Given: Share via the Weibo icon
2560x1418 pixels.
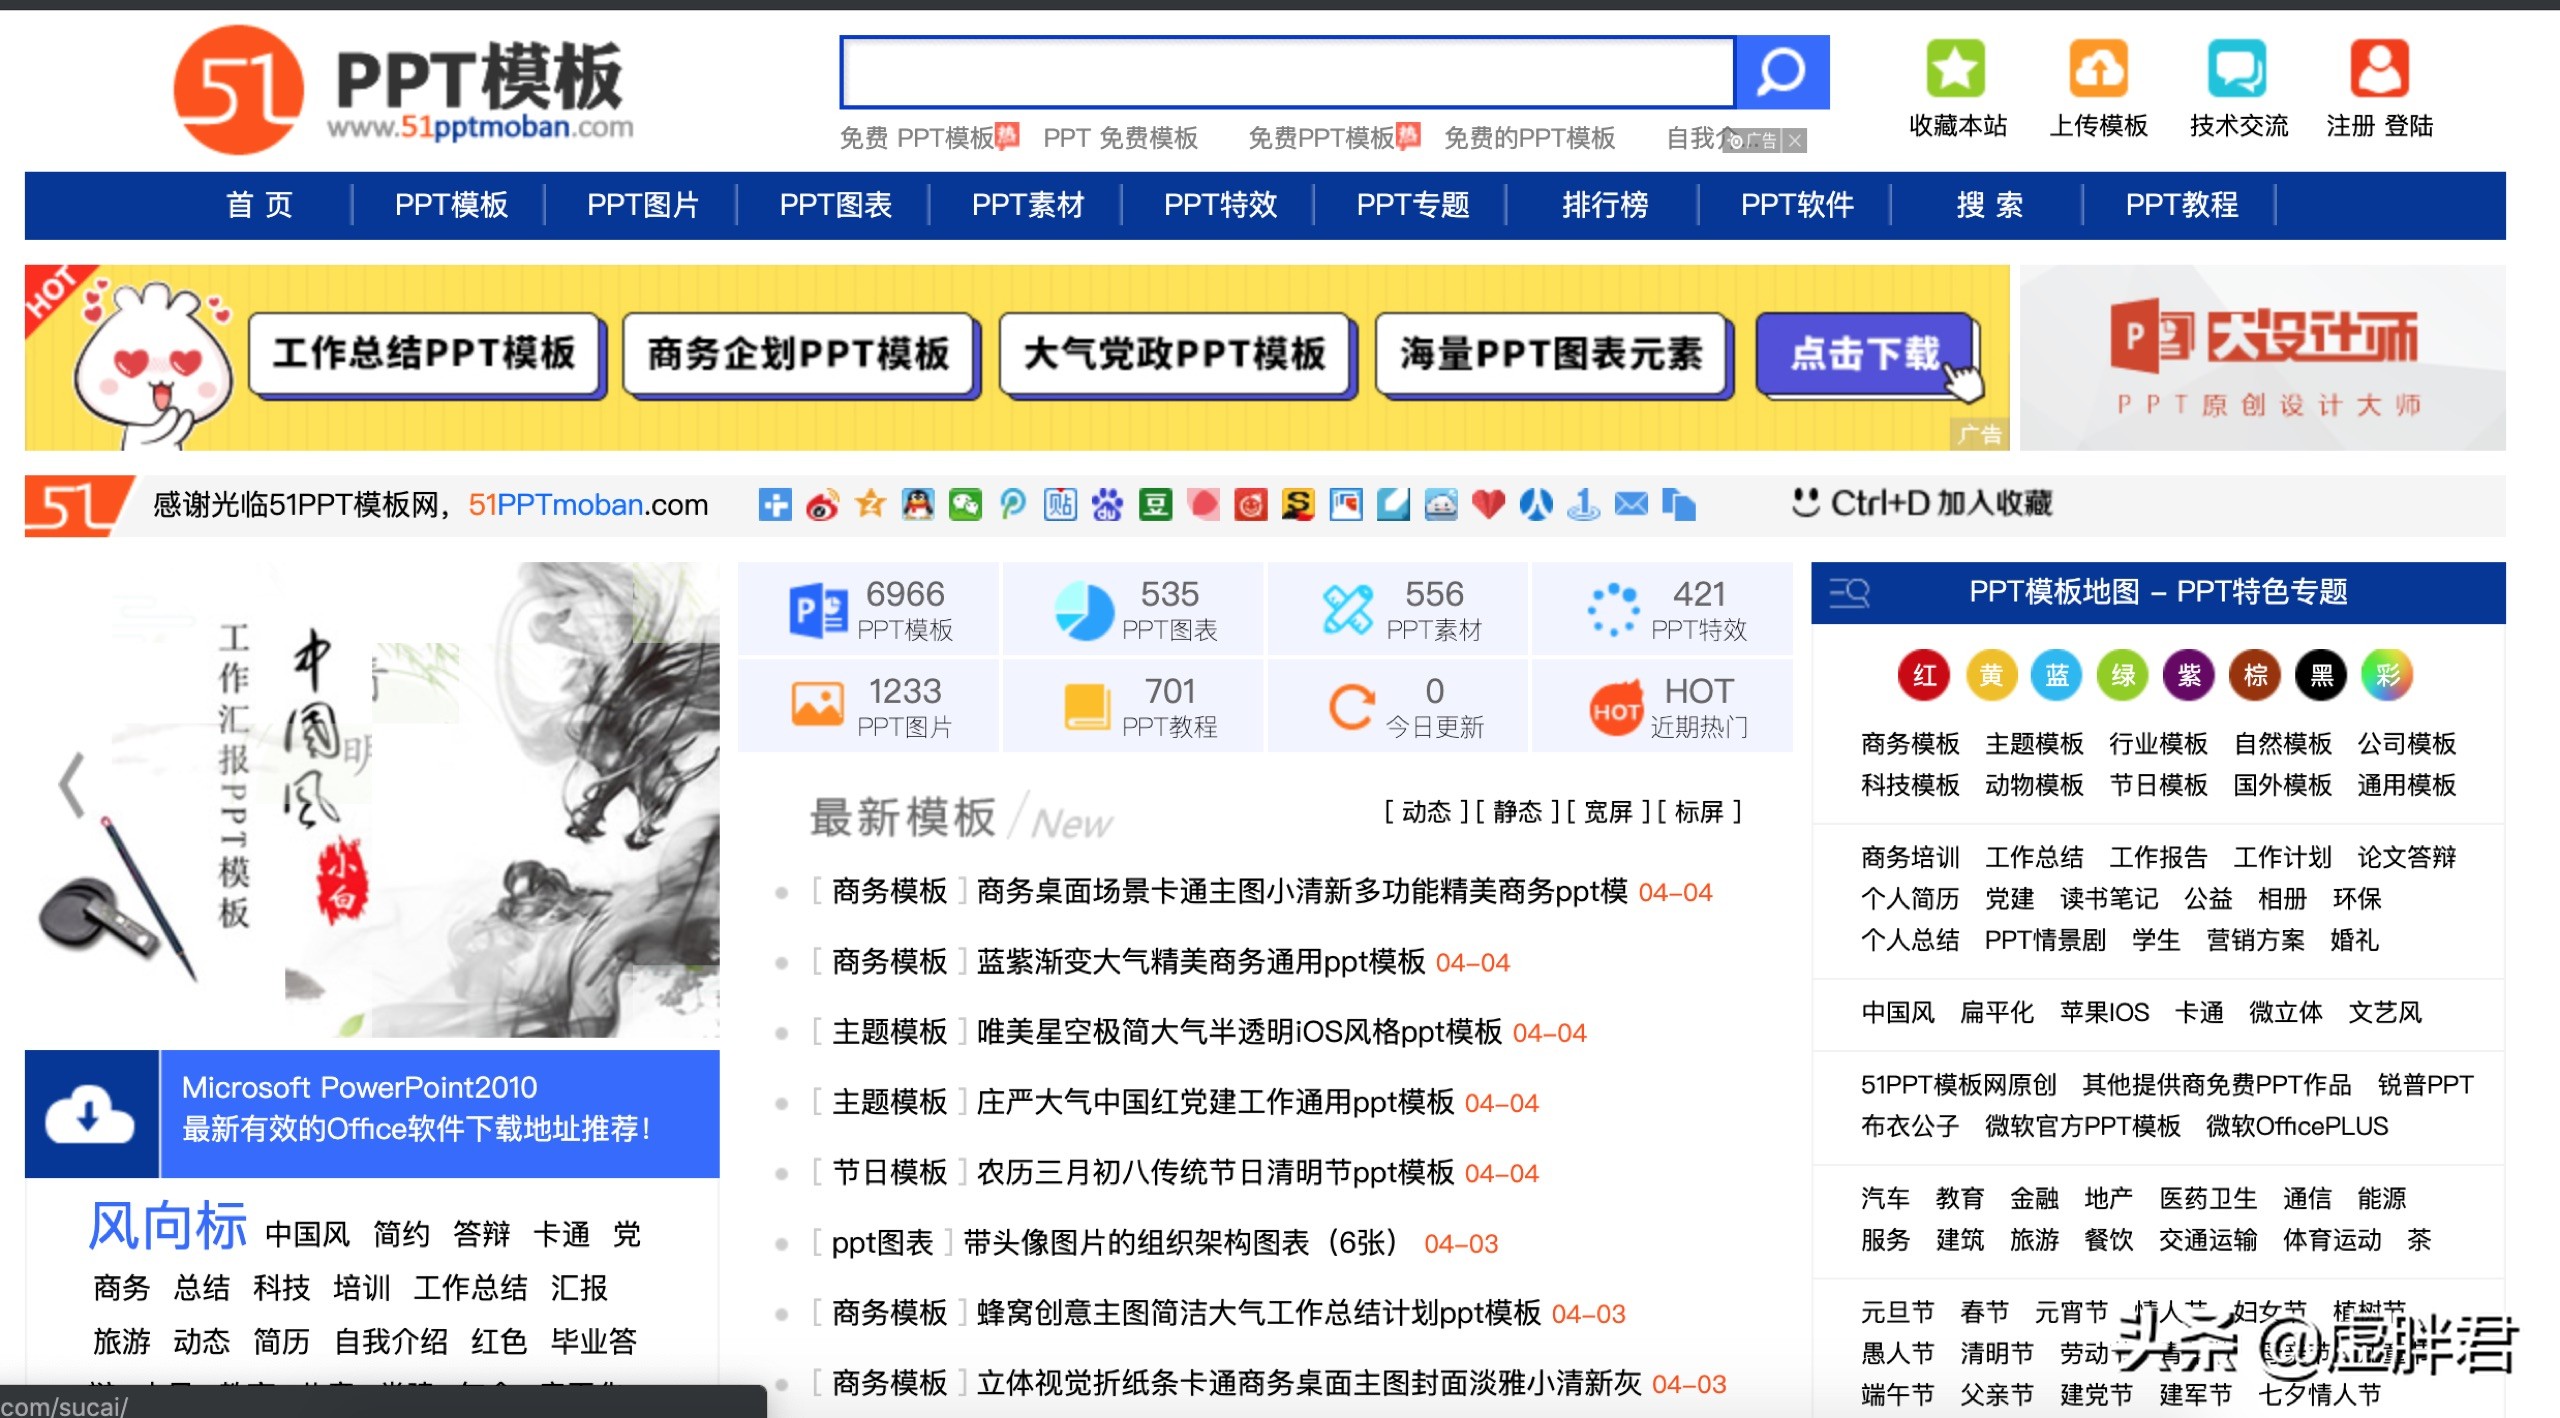Looking at the screenshot, I should click(822, 505).
